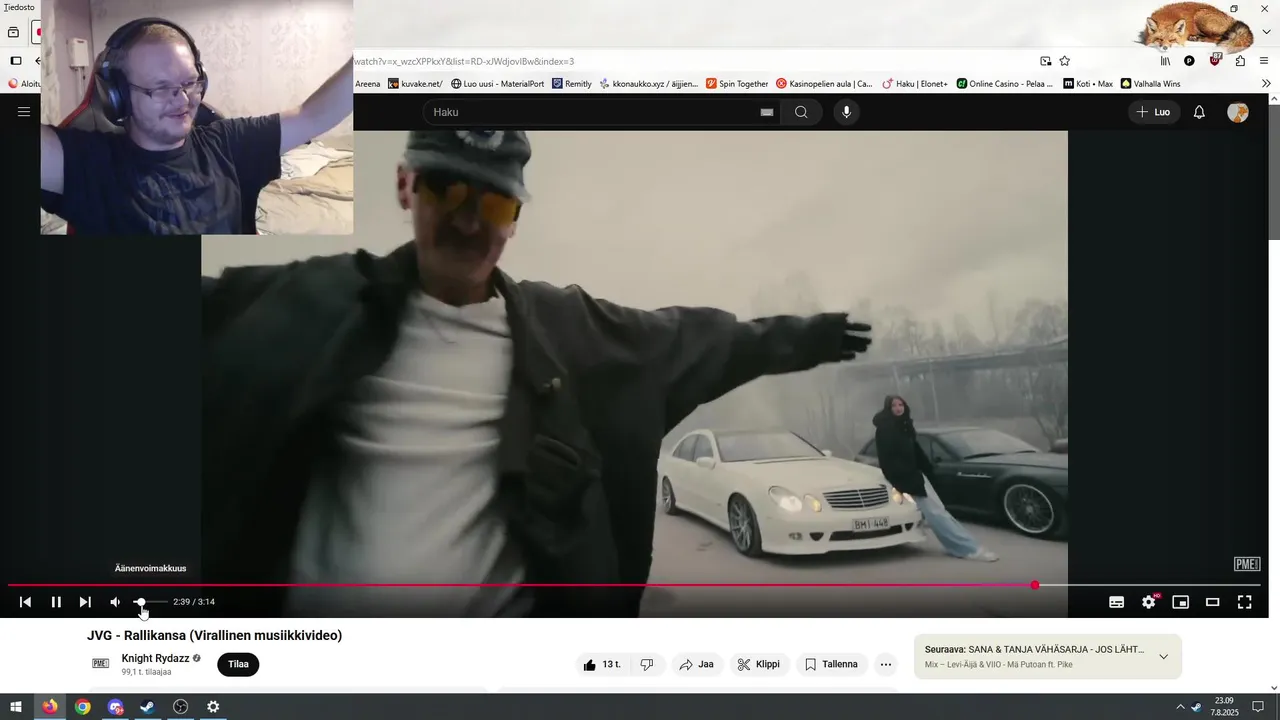Screen dimensions: 1280x720
Task: Adjust the volume slider handle
Action: click(x=140, y=602)
